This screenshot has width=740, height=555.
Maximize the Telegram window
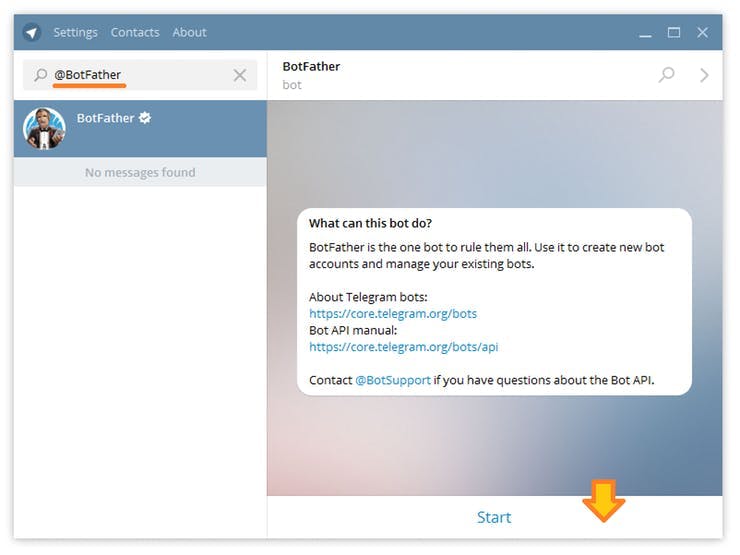click(674, 33)
